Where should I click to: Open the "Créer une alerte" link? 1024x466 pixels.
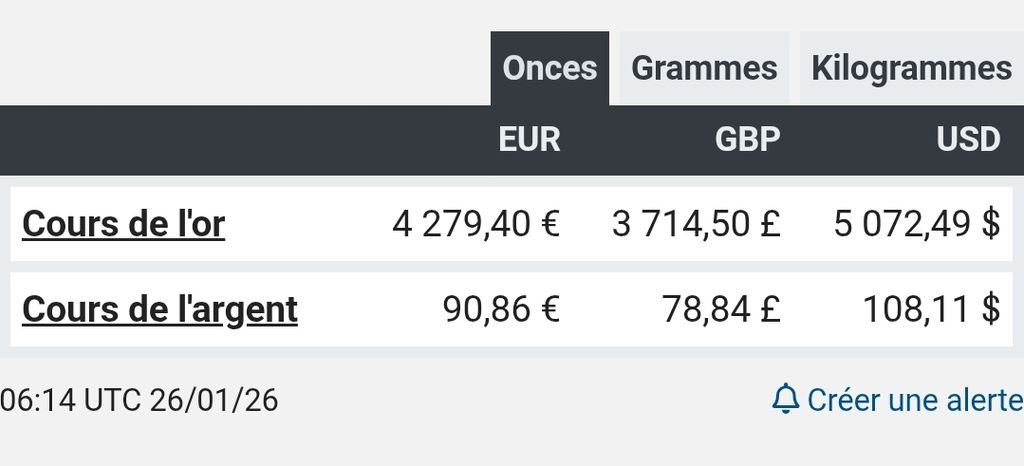pyautogui.click(x=914, y=400)
